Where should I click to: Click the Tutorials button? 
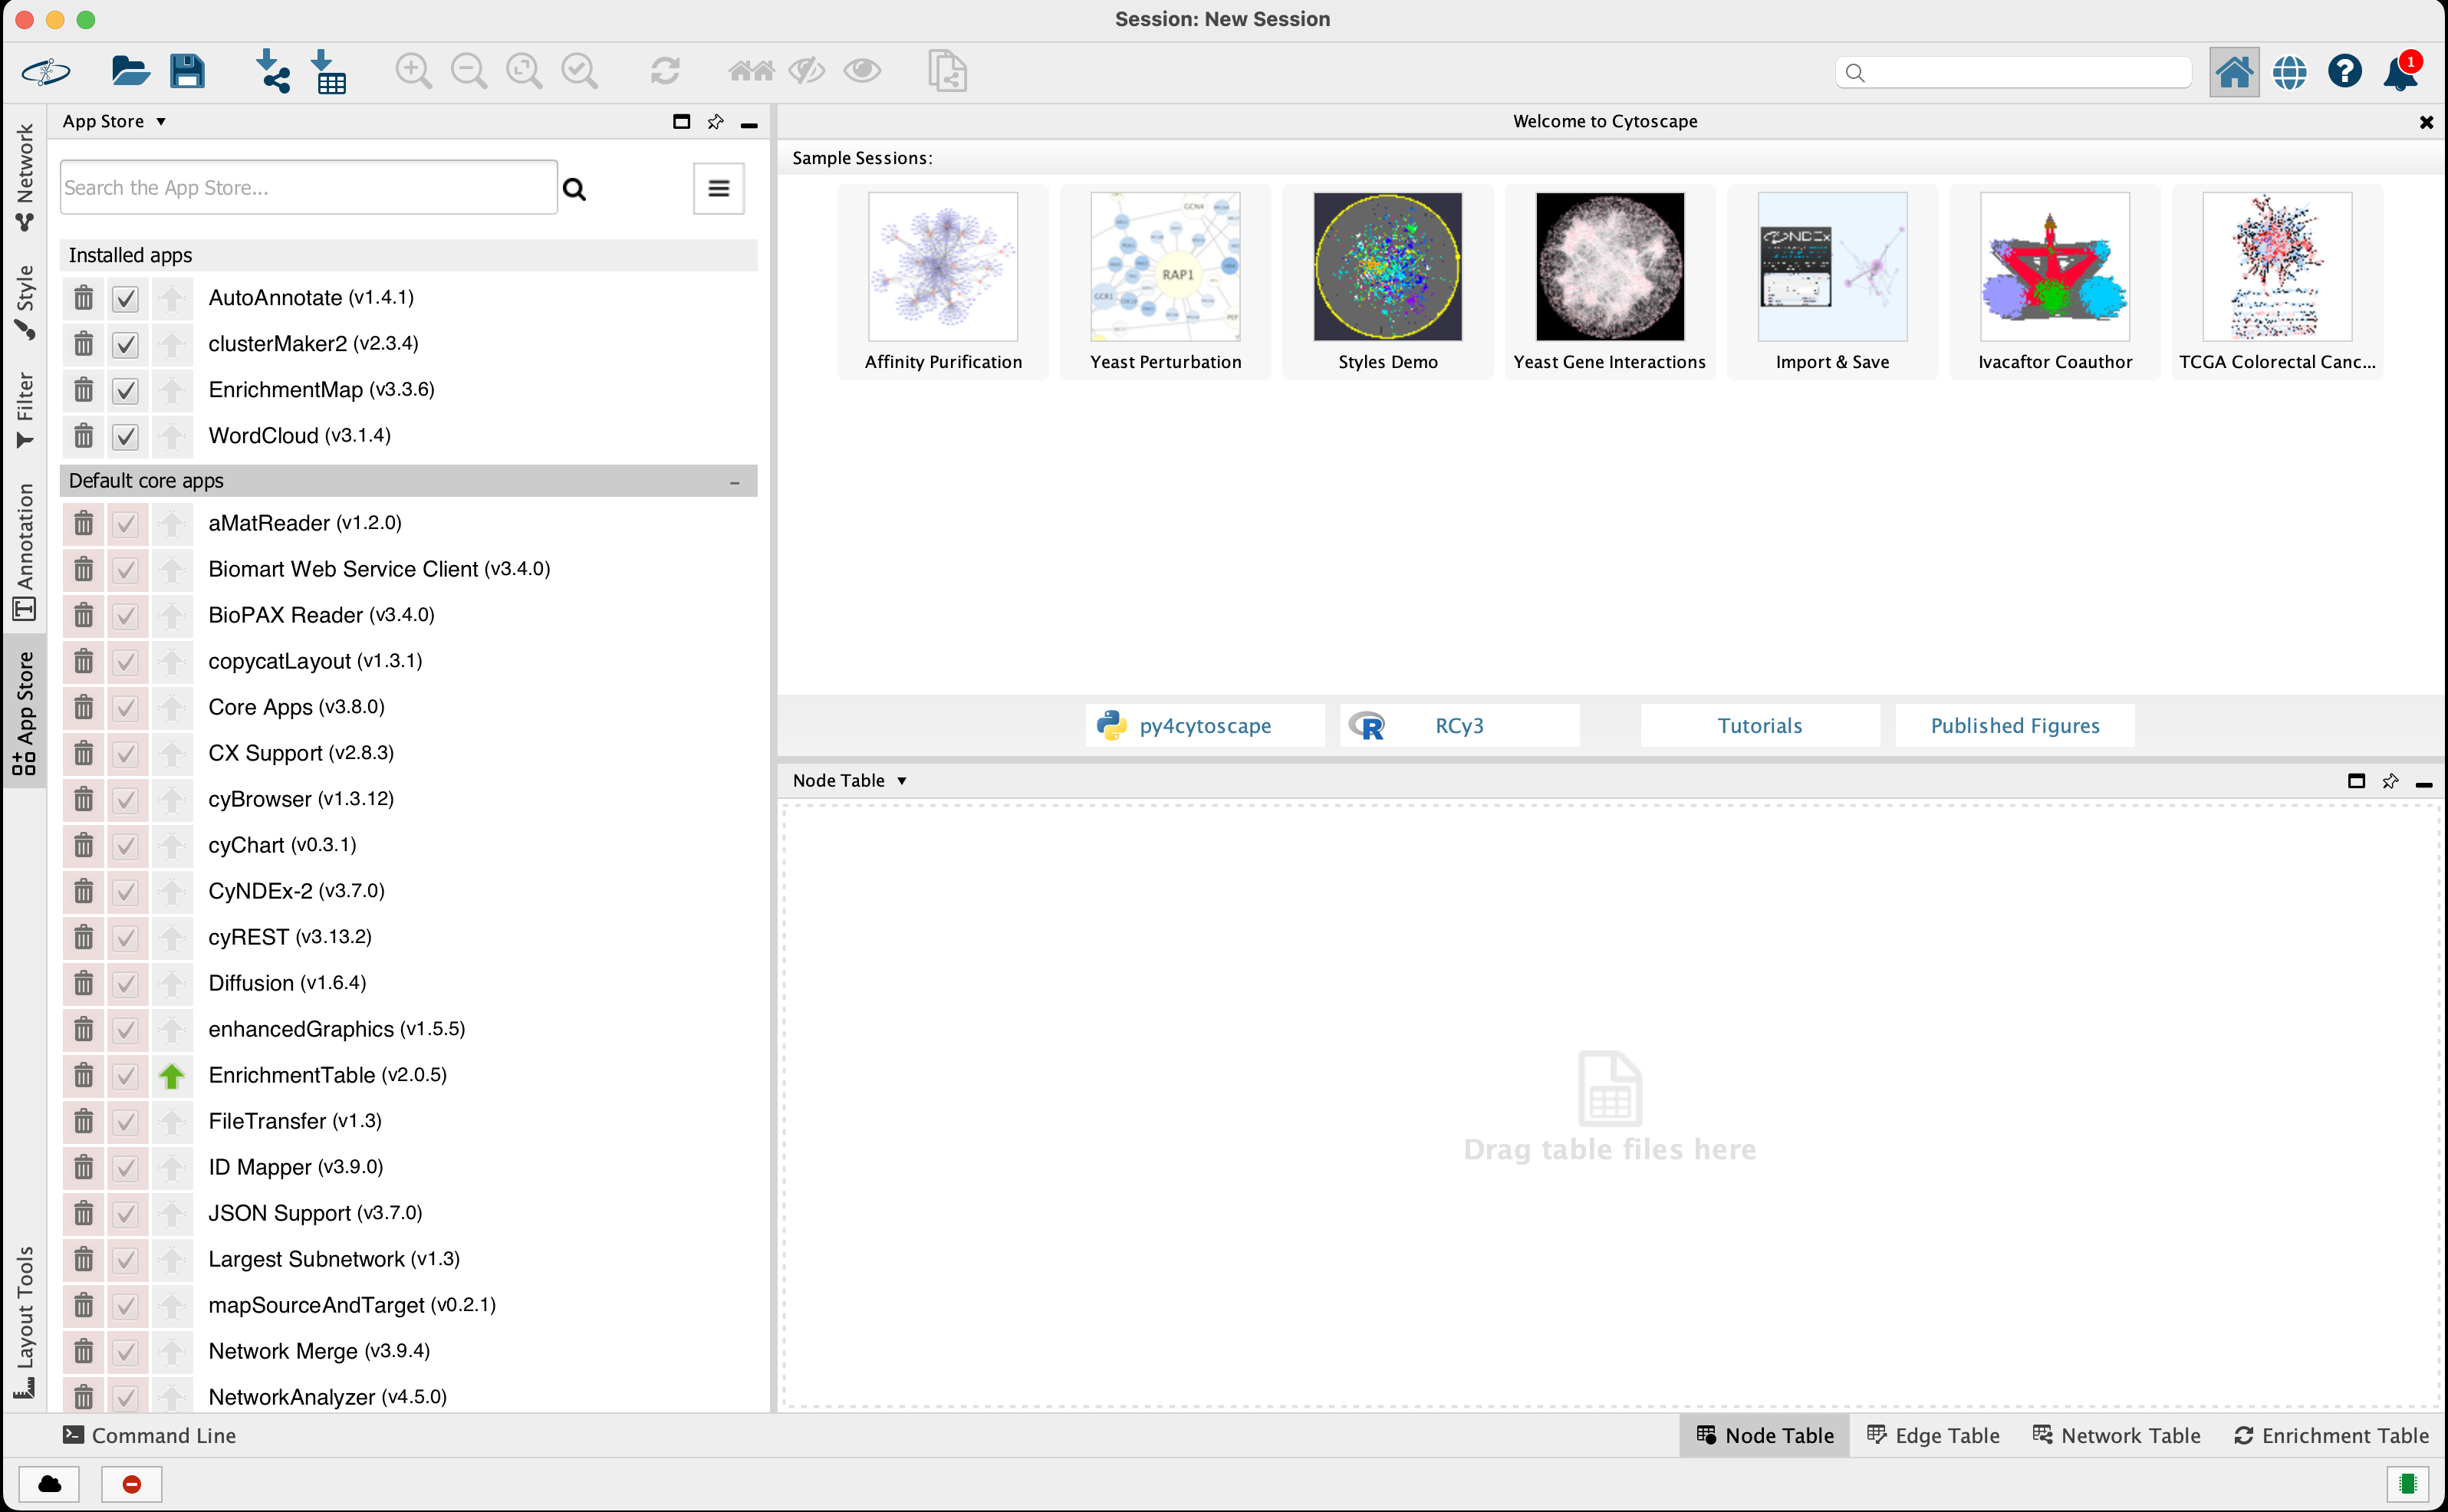pyautogui.click(x=1759, y=726)
